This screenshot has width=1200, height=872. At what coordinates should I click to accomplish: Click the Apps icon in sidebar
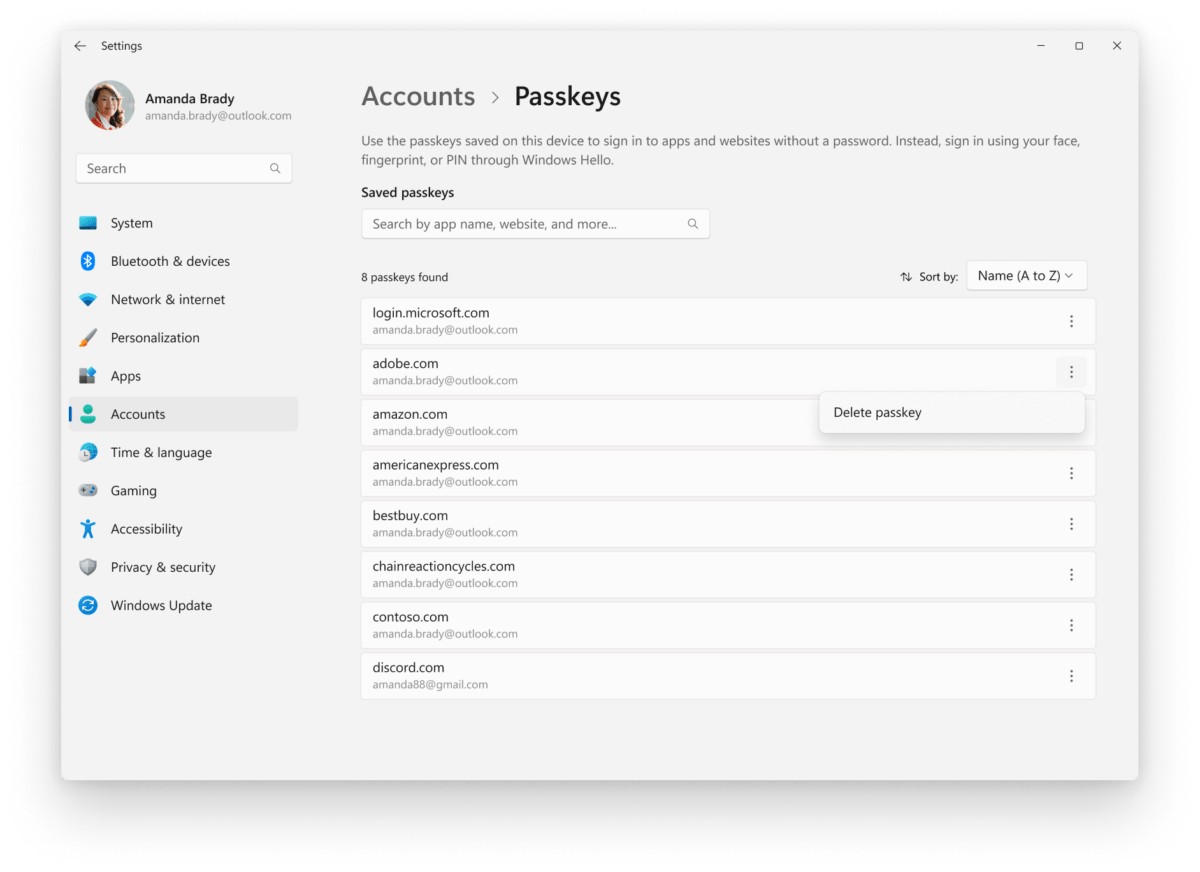click(88, 376)
